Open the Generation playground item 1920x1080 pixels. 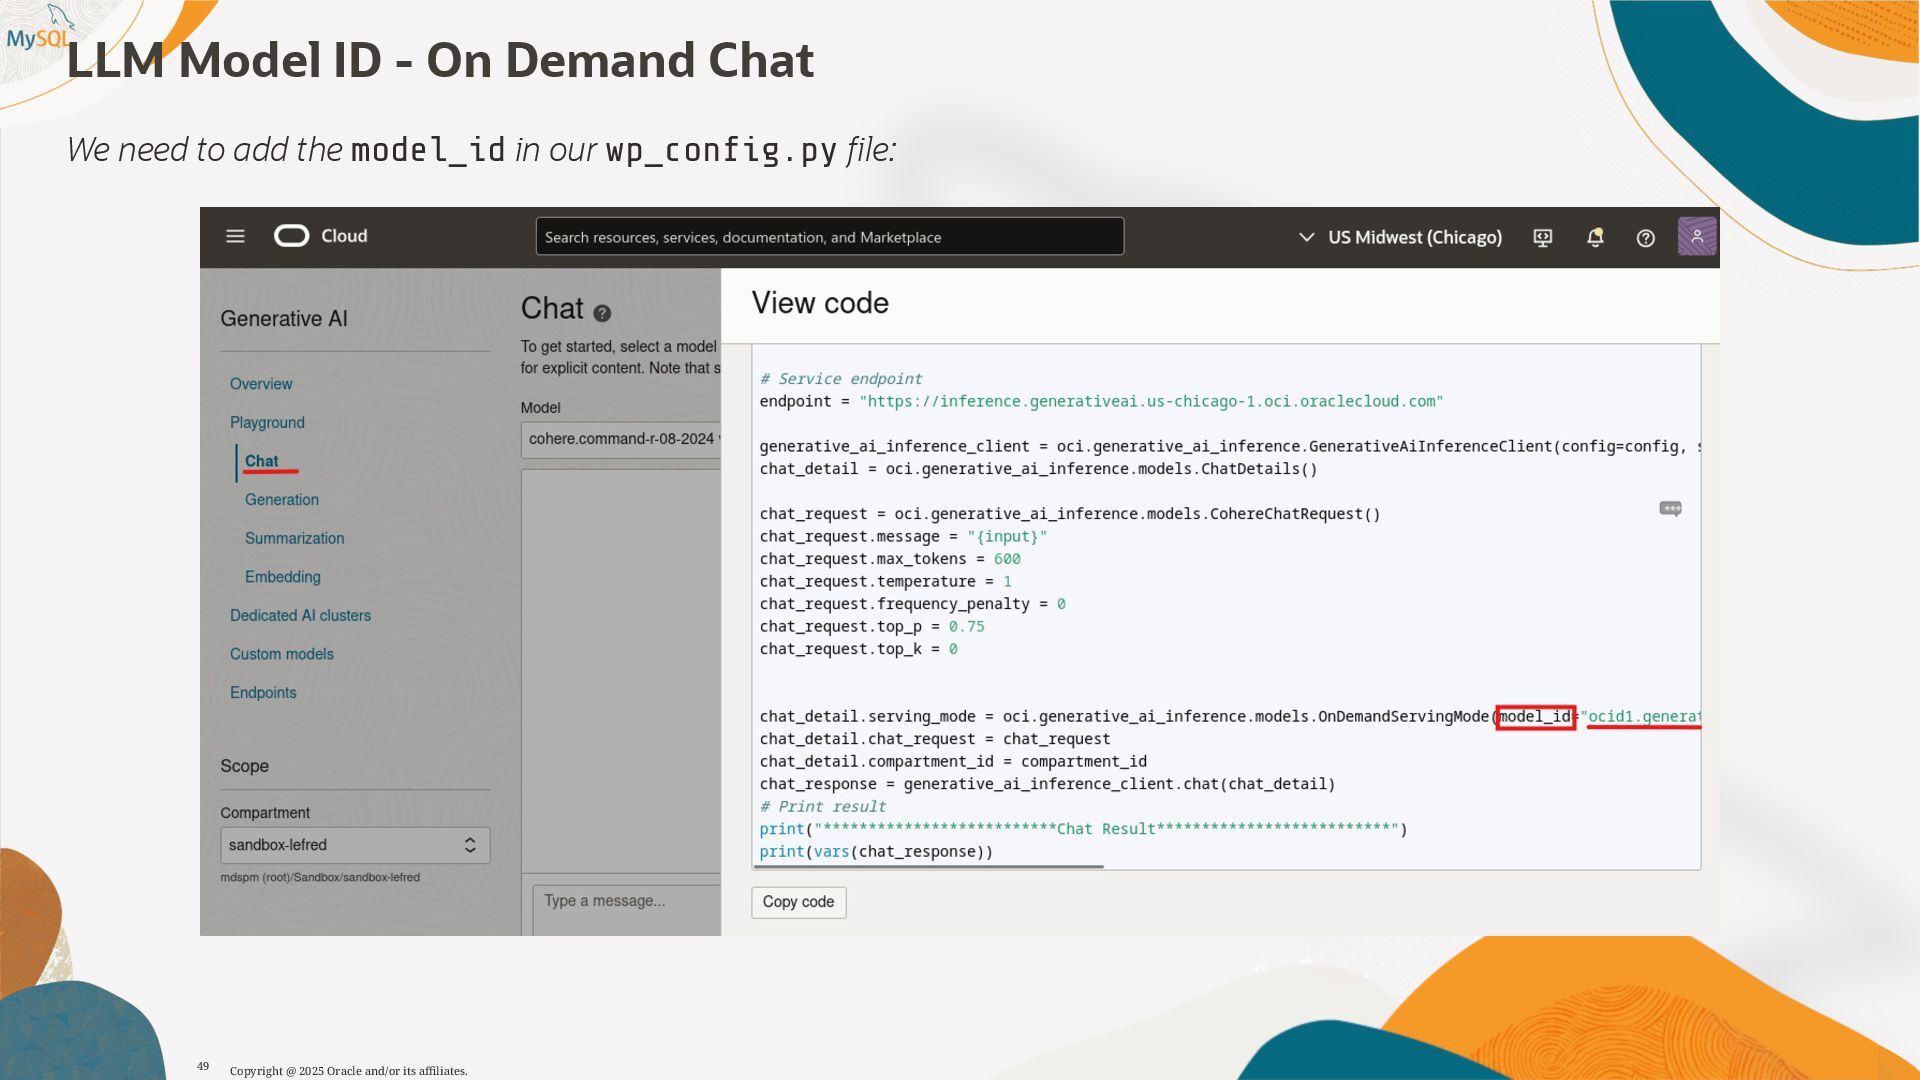[282, 500]
